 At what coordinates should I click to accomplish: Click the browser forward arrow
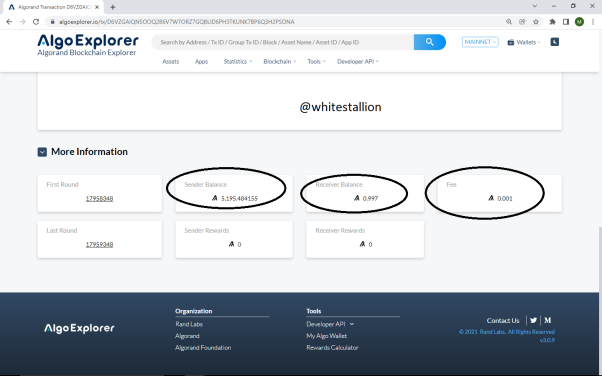22,22
